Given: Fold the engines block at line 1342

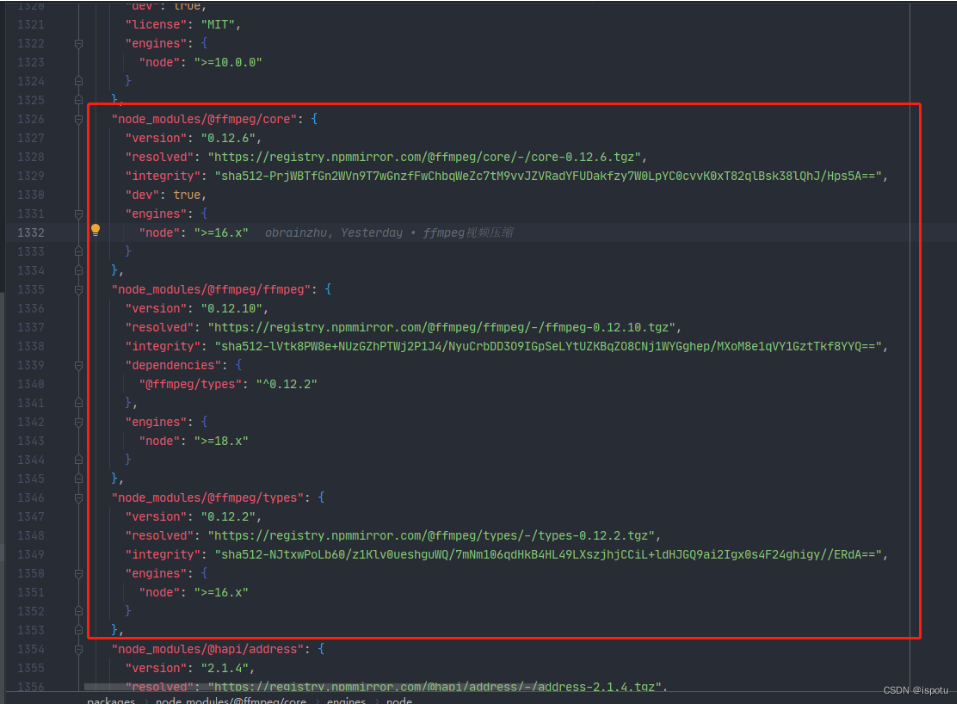Looking at the screenshot, I should (79, 422).
